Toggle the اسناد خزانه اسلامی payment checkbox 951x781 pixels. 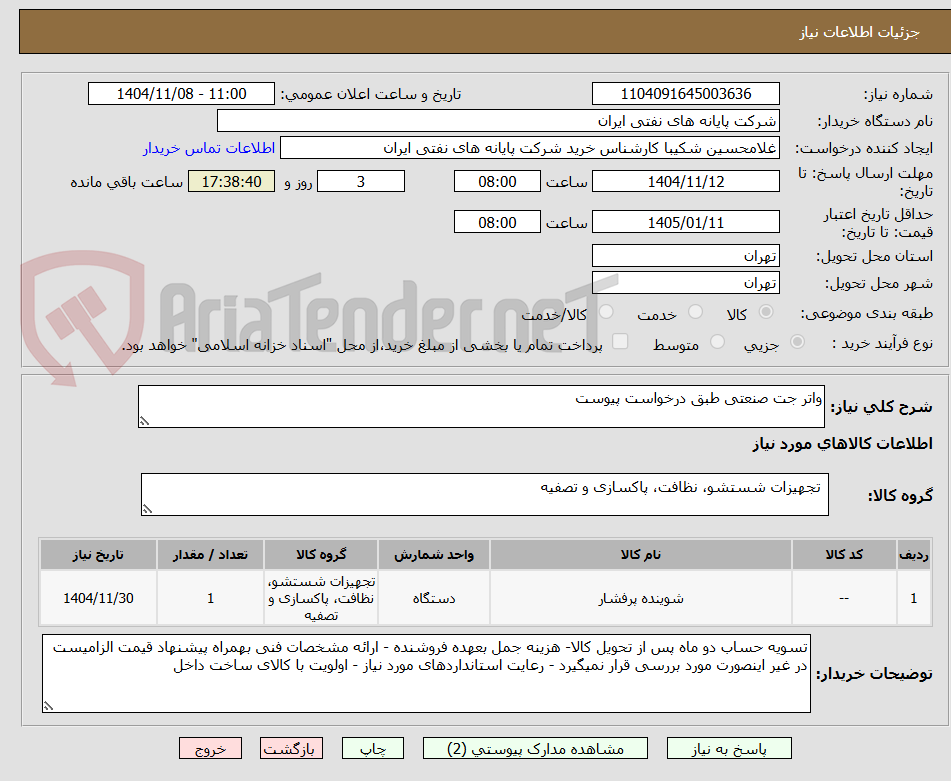pos(619,341)
